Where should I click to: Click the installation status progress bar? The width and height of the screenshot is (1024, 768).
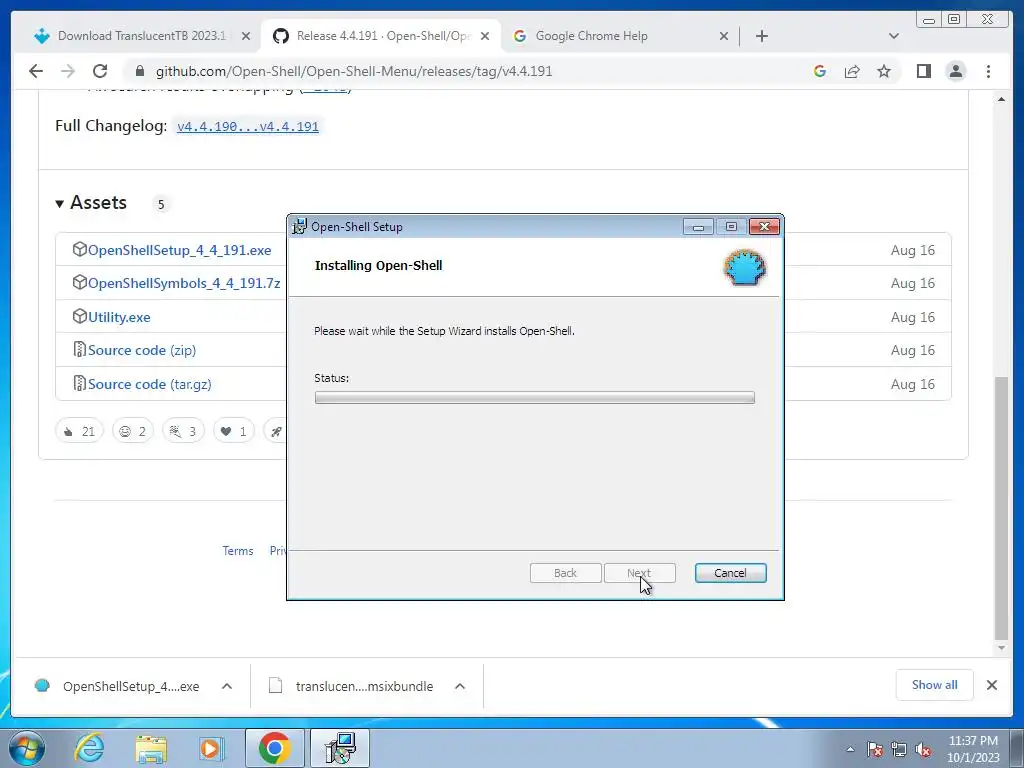pos(534,398)
